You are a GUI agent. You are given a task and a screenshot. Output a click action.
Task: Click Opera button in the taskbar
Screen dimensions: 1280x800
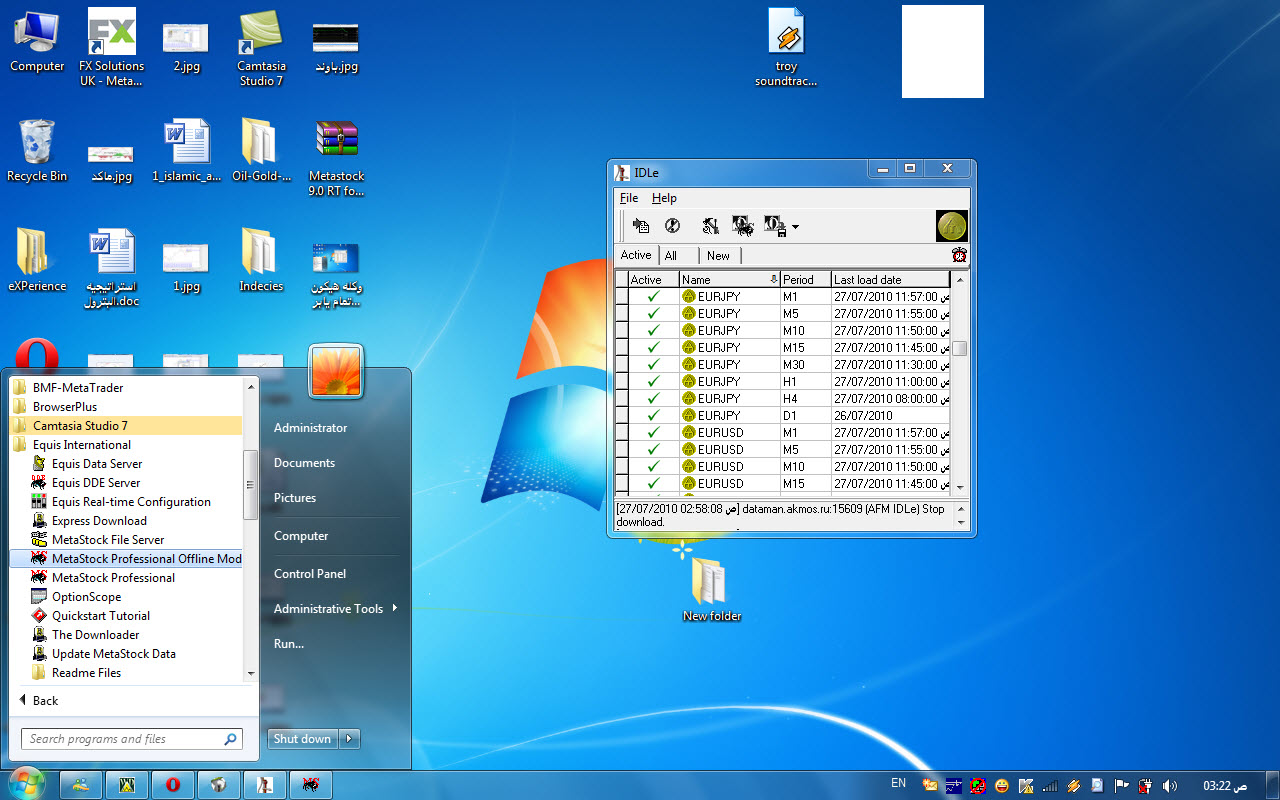[173, 785]
